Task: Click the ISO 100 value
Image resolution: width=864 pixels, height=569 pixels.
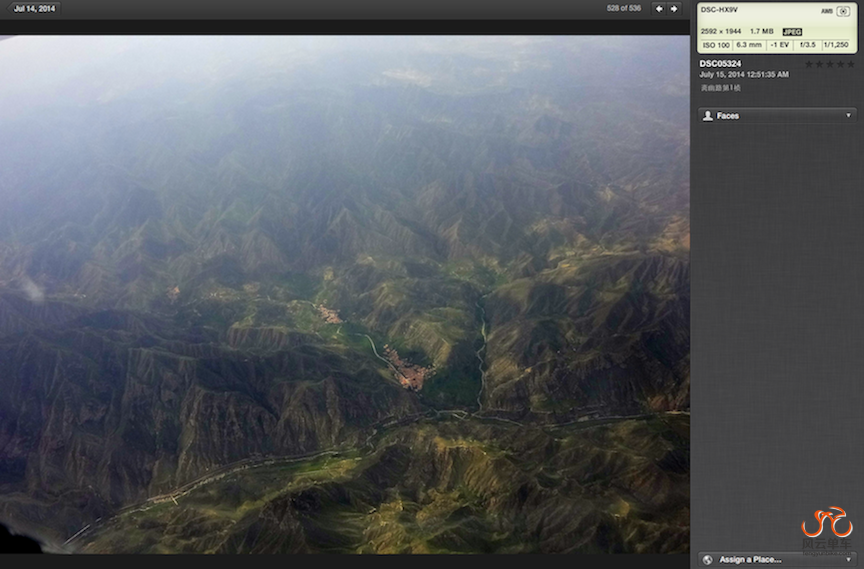Action: pyautogui.click(x=716, y=45)
